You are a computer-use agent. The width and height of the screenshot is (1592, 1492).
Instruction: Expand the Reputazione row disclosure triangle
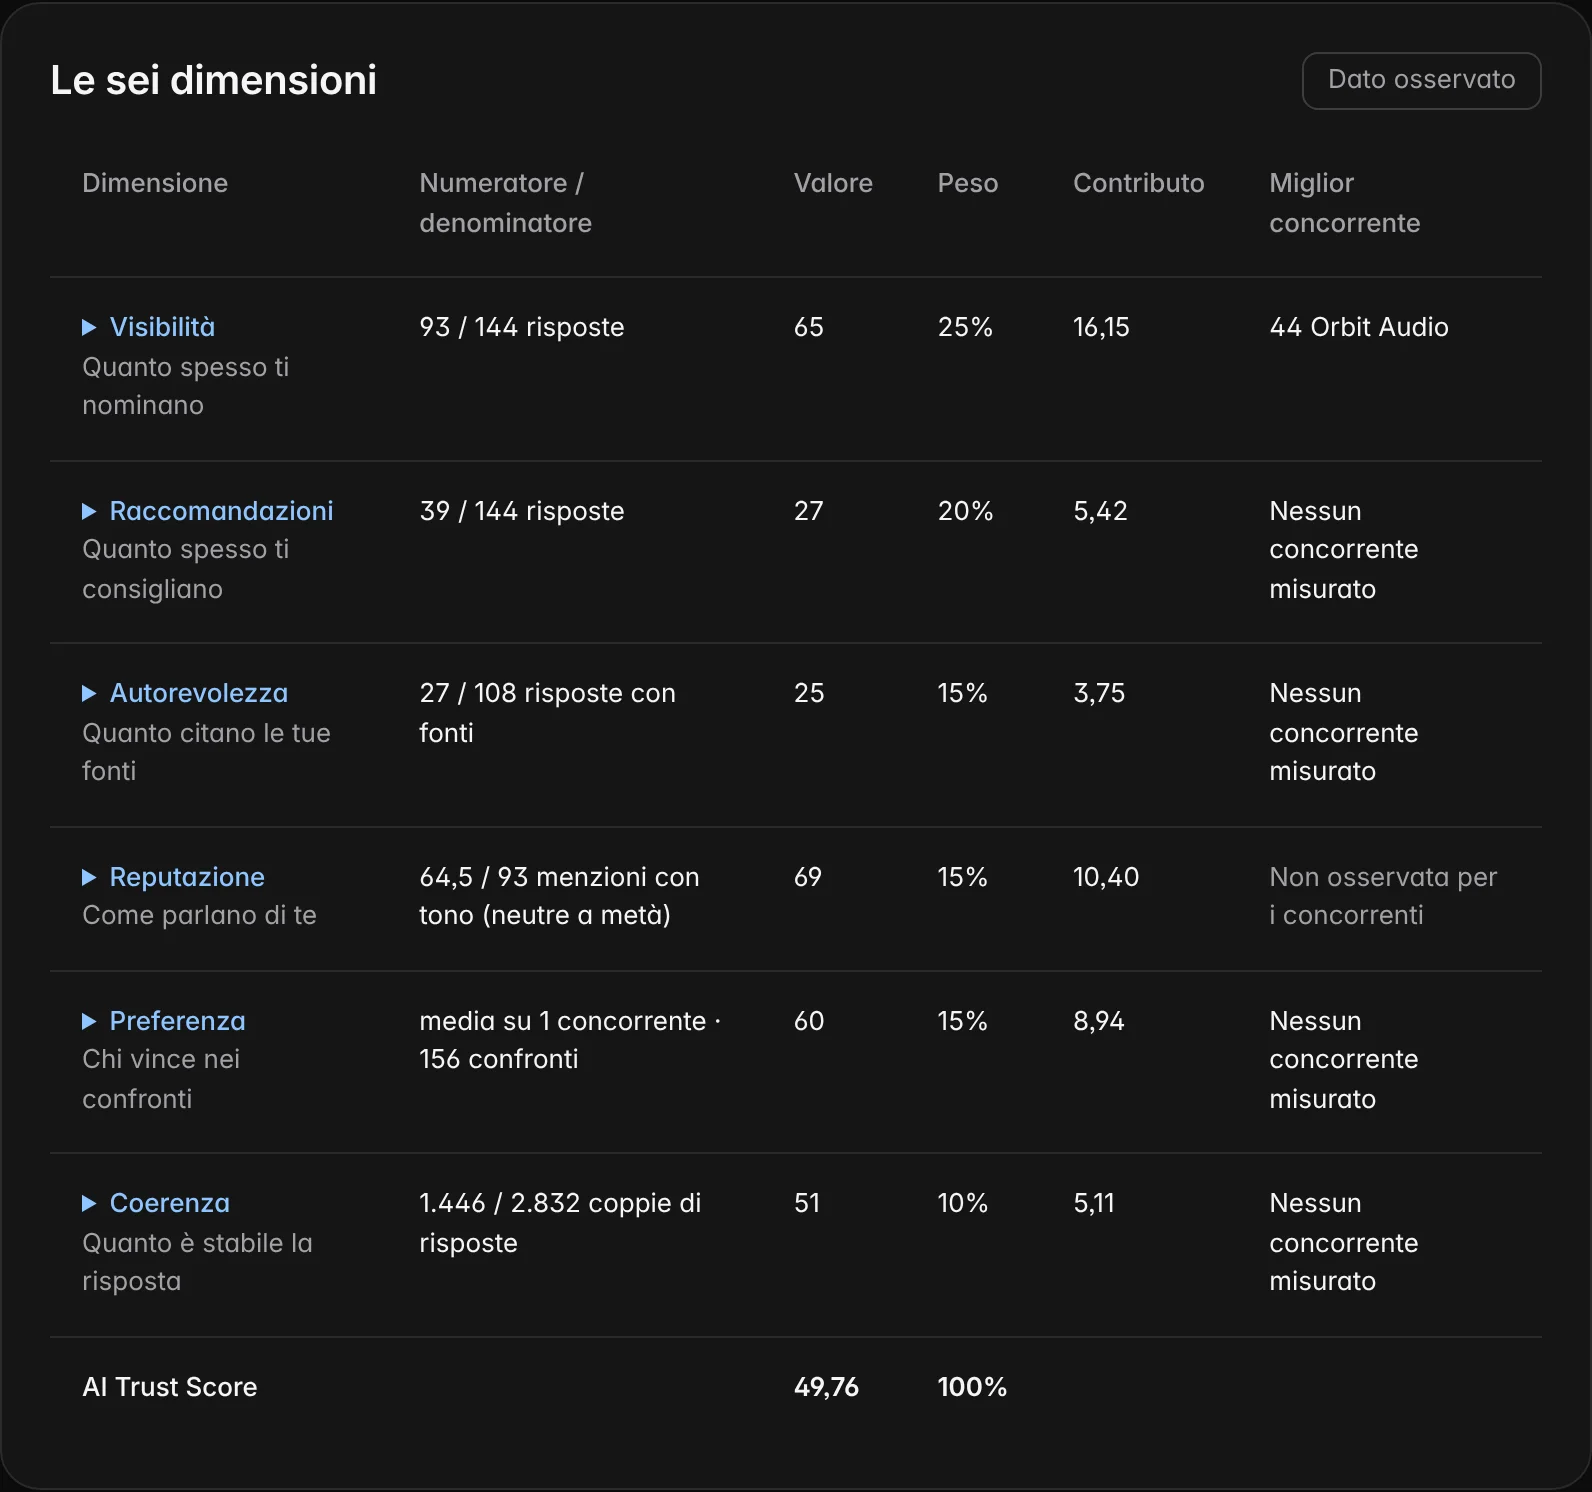click(x=89, y=877)
